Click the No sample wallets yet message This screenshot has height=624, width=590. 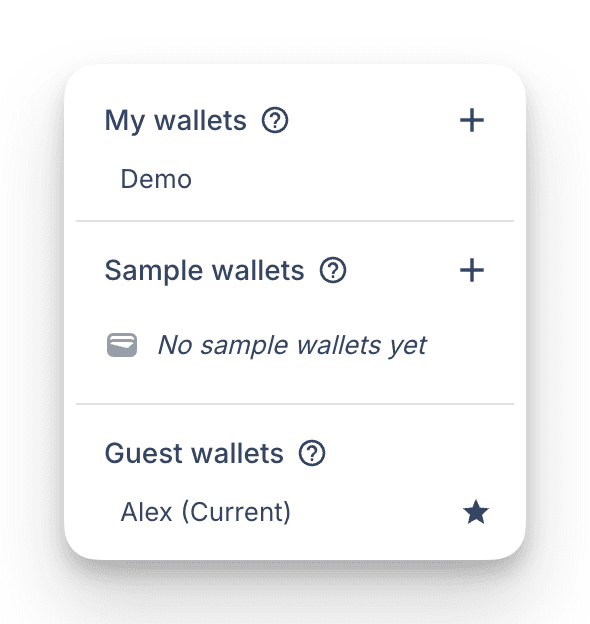[292, 345]
